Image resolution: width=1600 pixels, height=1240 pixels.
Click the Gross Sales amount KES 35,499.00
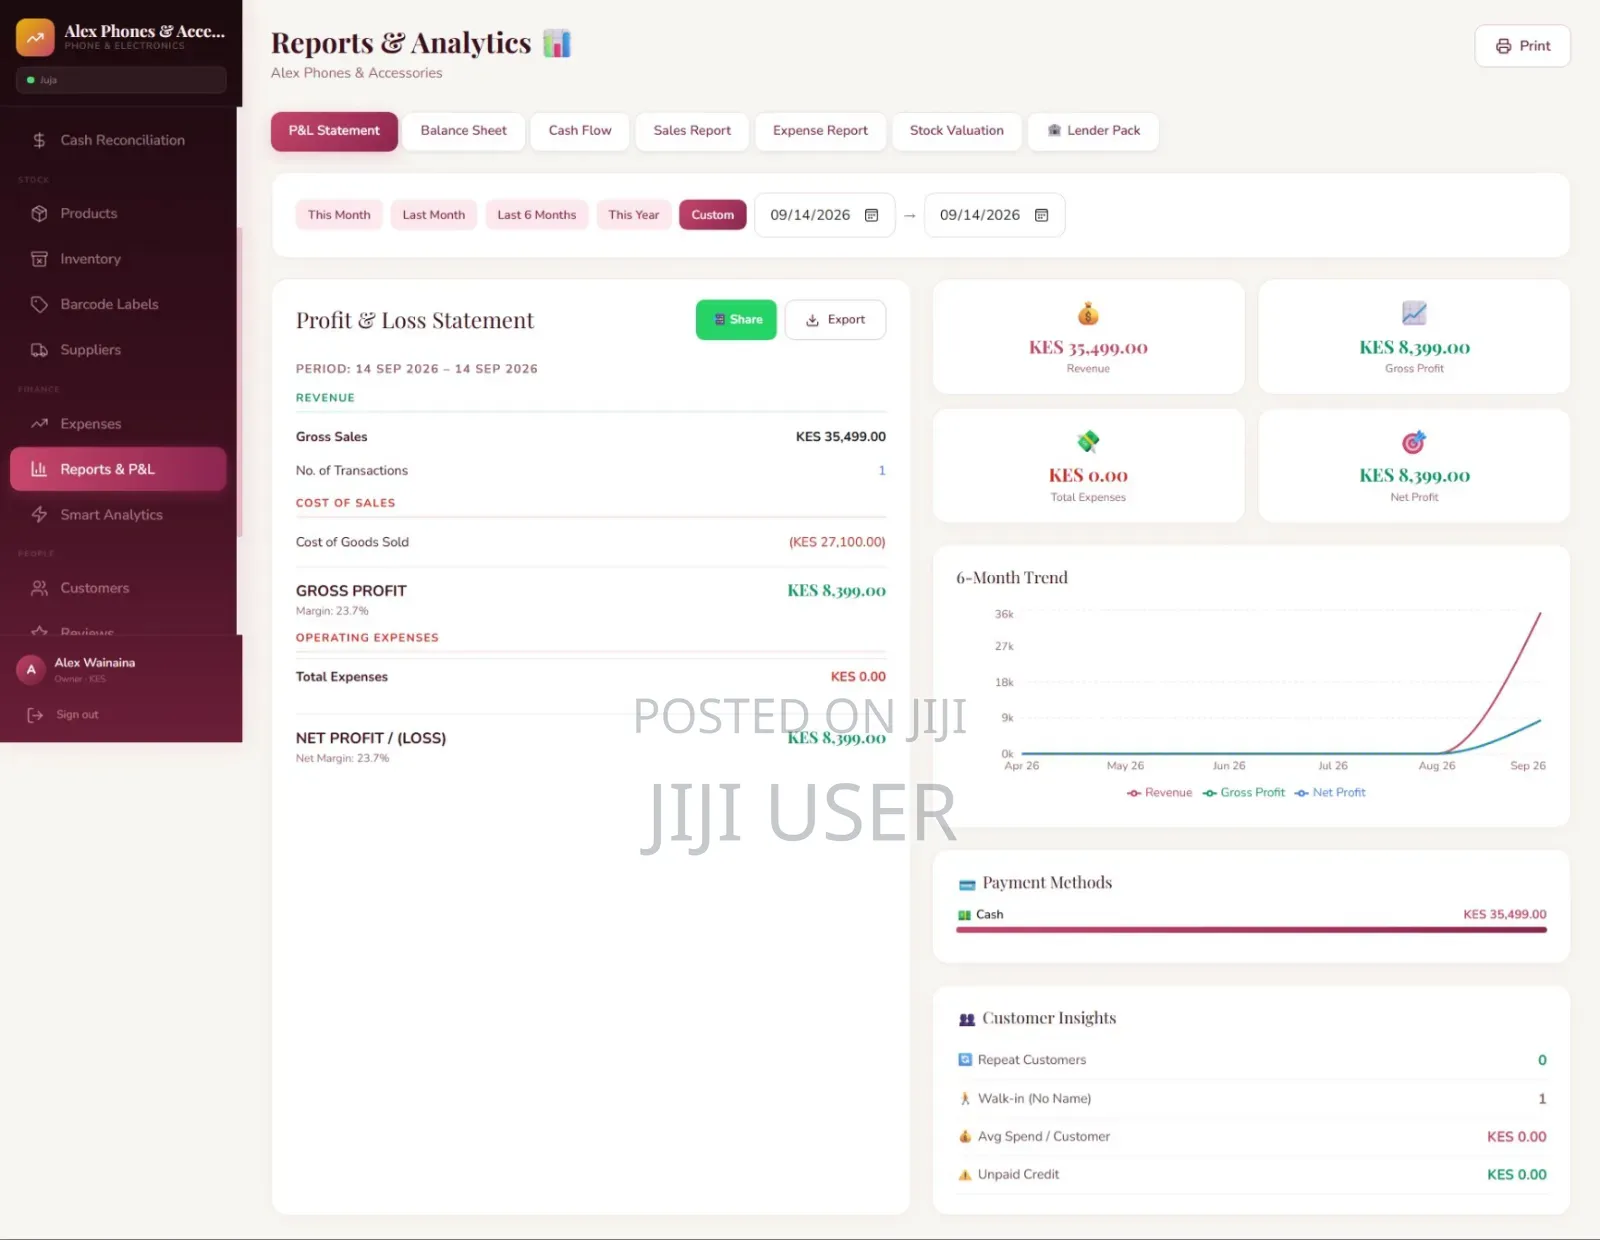pyautogui.click(x=841, y=437)
